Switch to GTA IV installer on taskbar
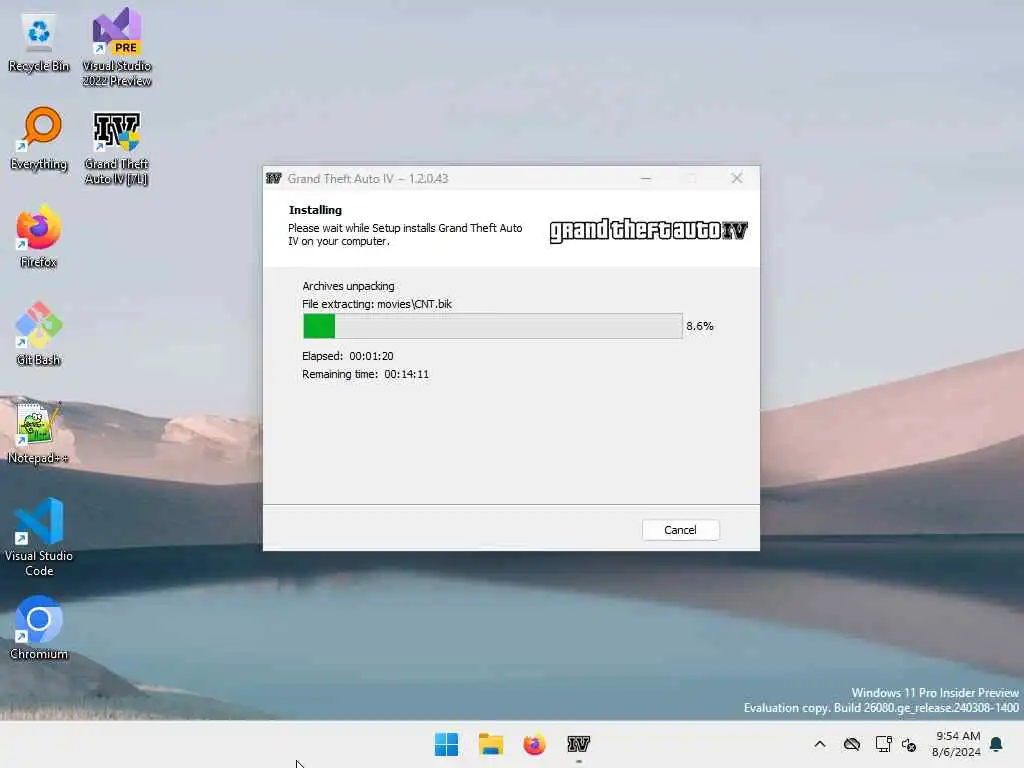This screenshot has width=1024, height=768. 579,744
